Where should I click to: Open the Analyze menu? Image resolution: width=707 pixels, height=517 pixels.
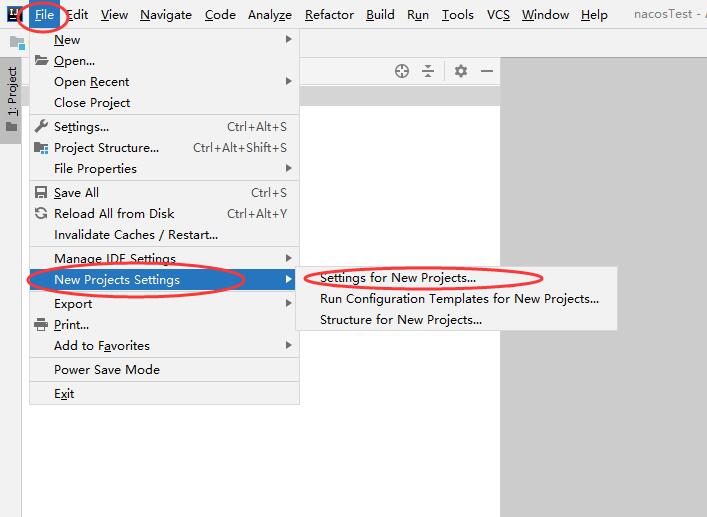click(x=270, y=15)
